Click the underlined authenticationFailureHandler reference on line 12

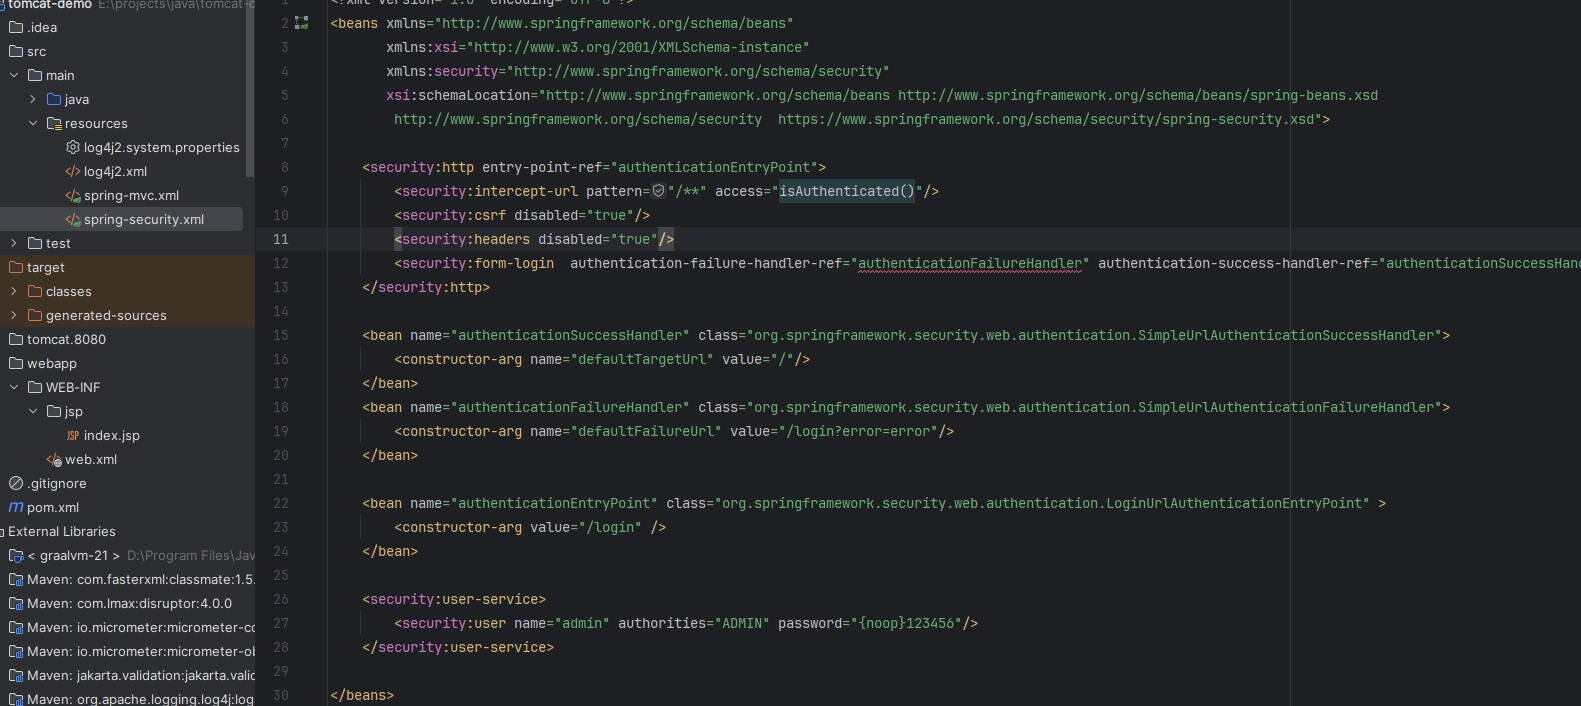point(970,263)
